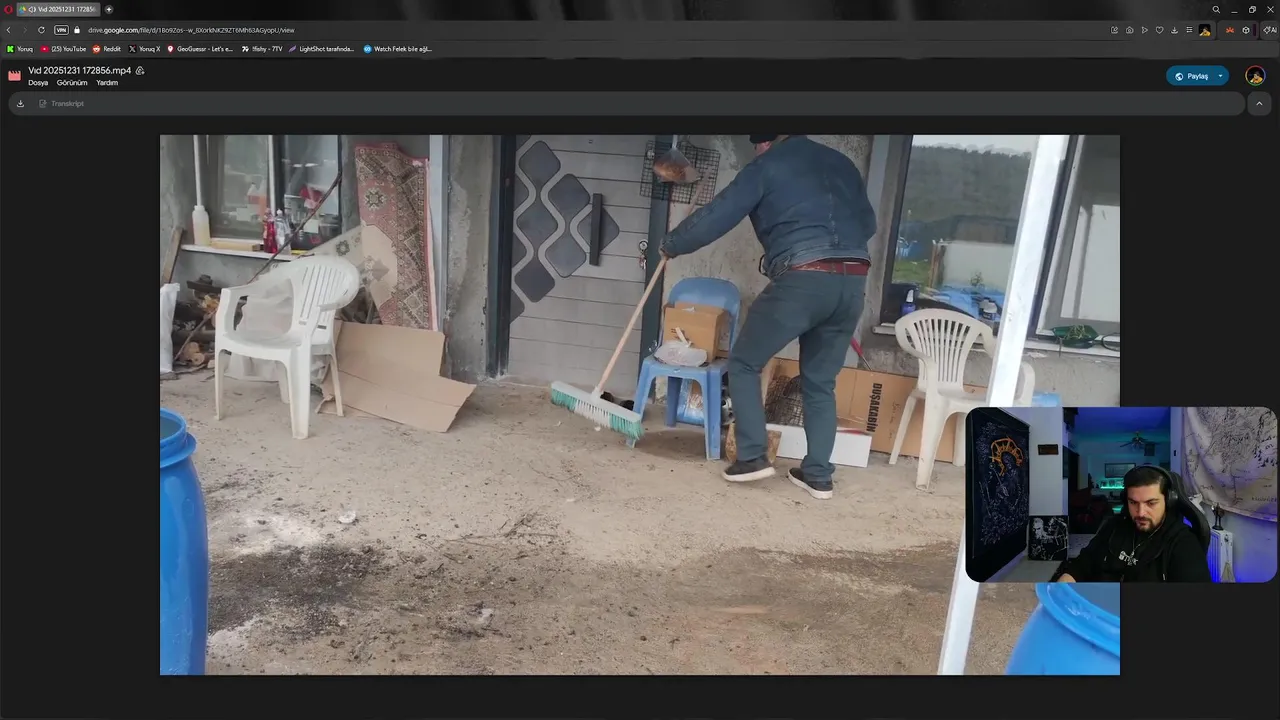Open the Transkript panel
1280x720 pixels.
(x=61, y=104)
